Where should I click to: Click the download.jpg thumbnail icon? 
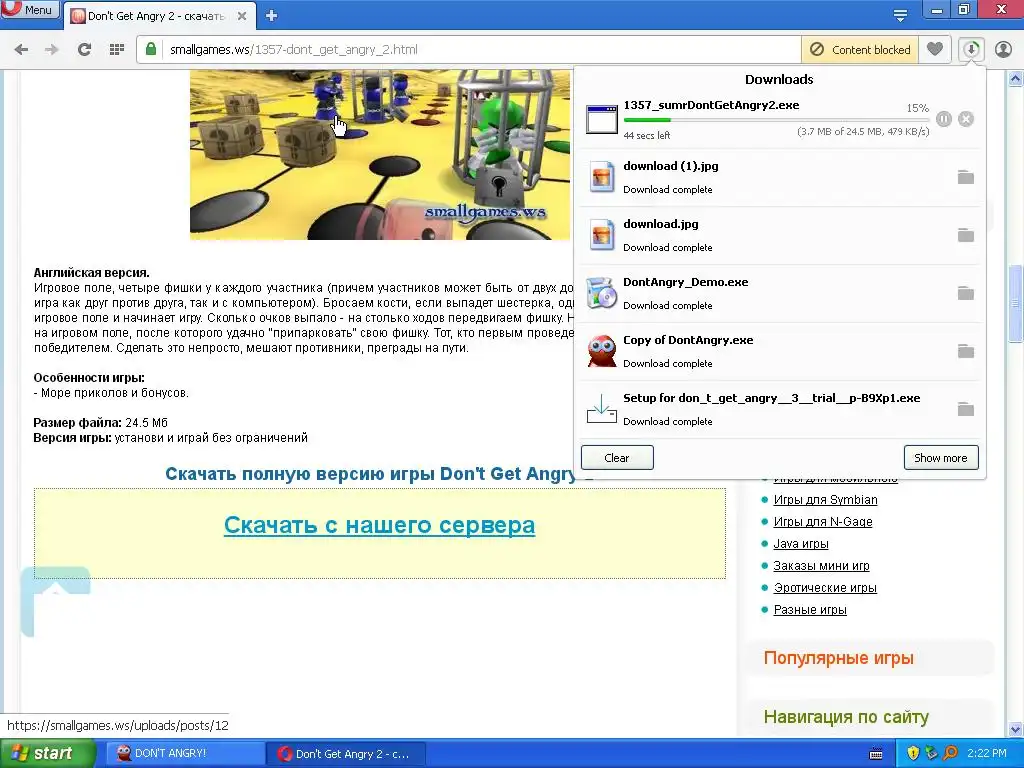[601, 235]
